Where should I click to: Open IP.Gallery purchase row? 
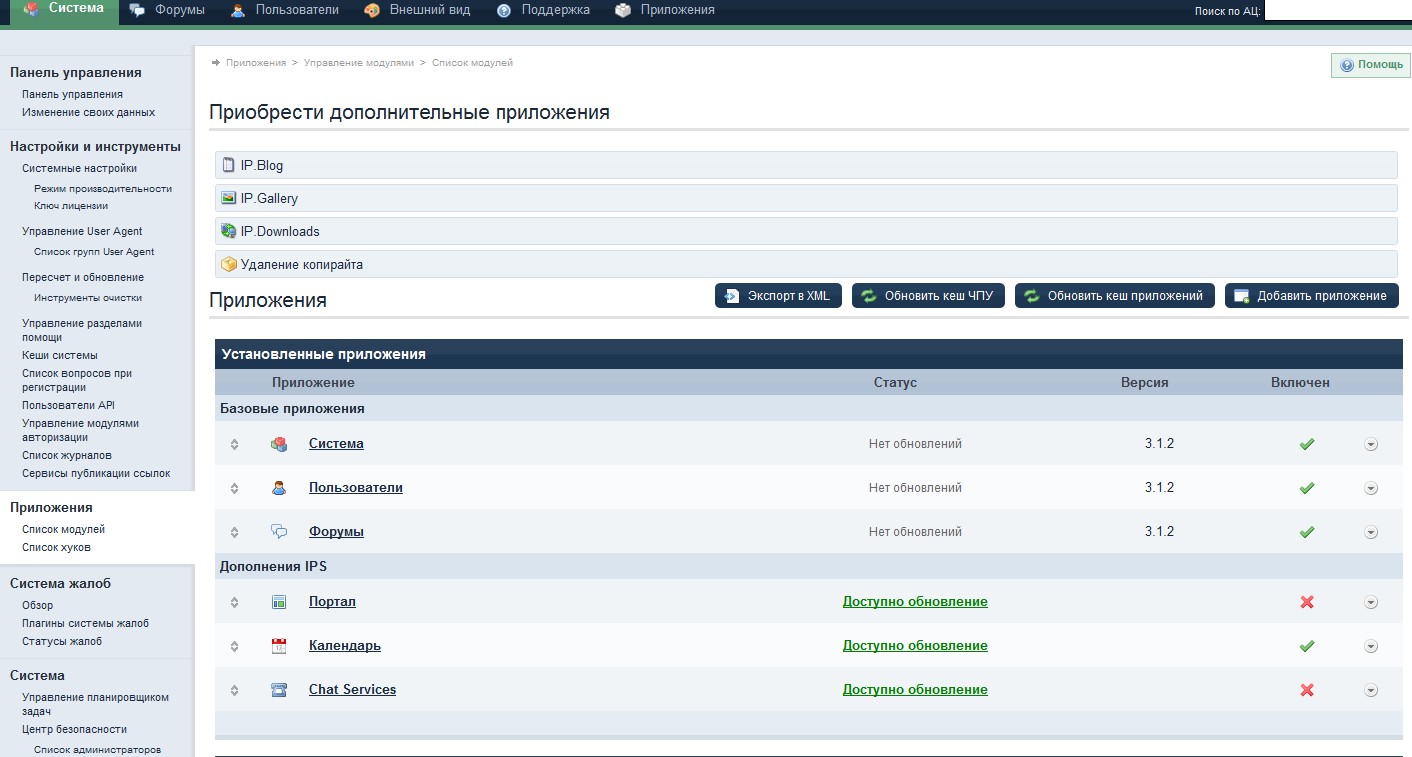[806, 198]
